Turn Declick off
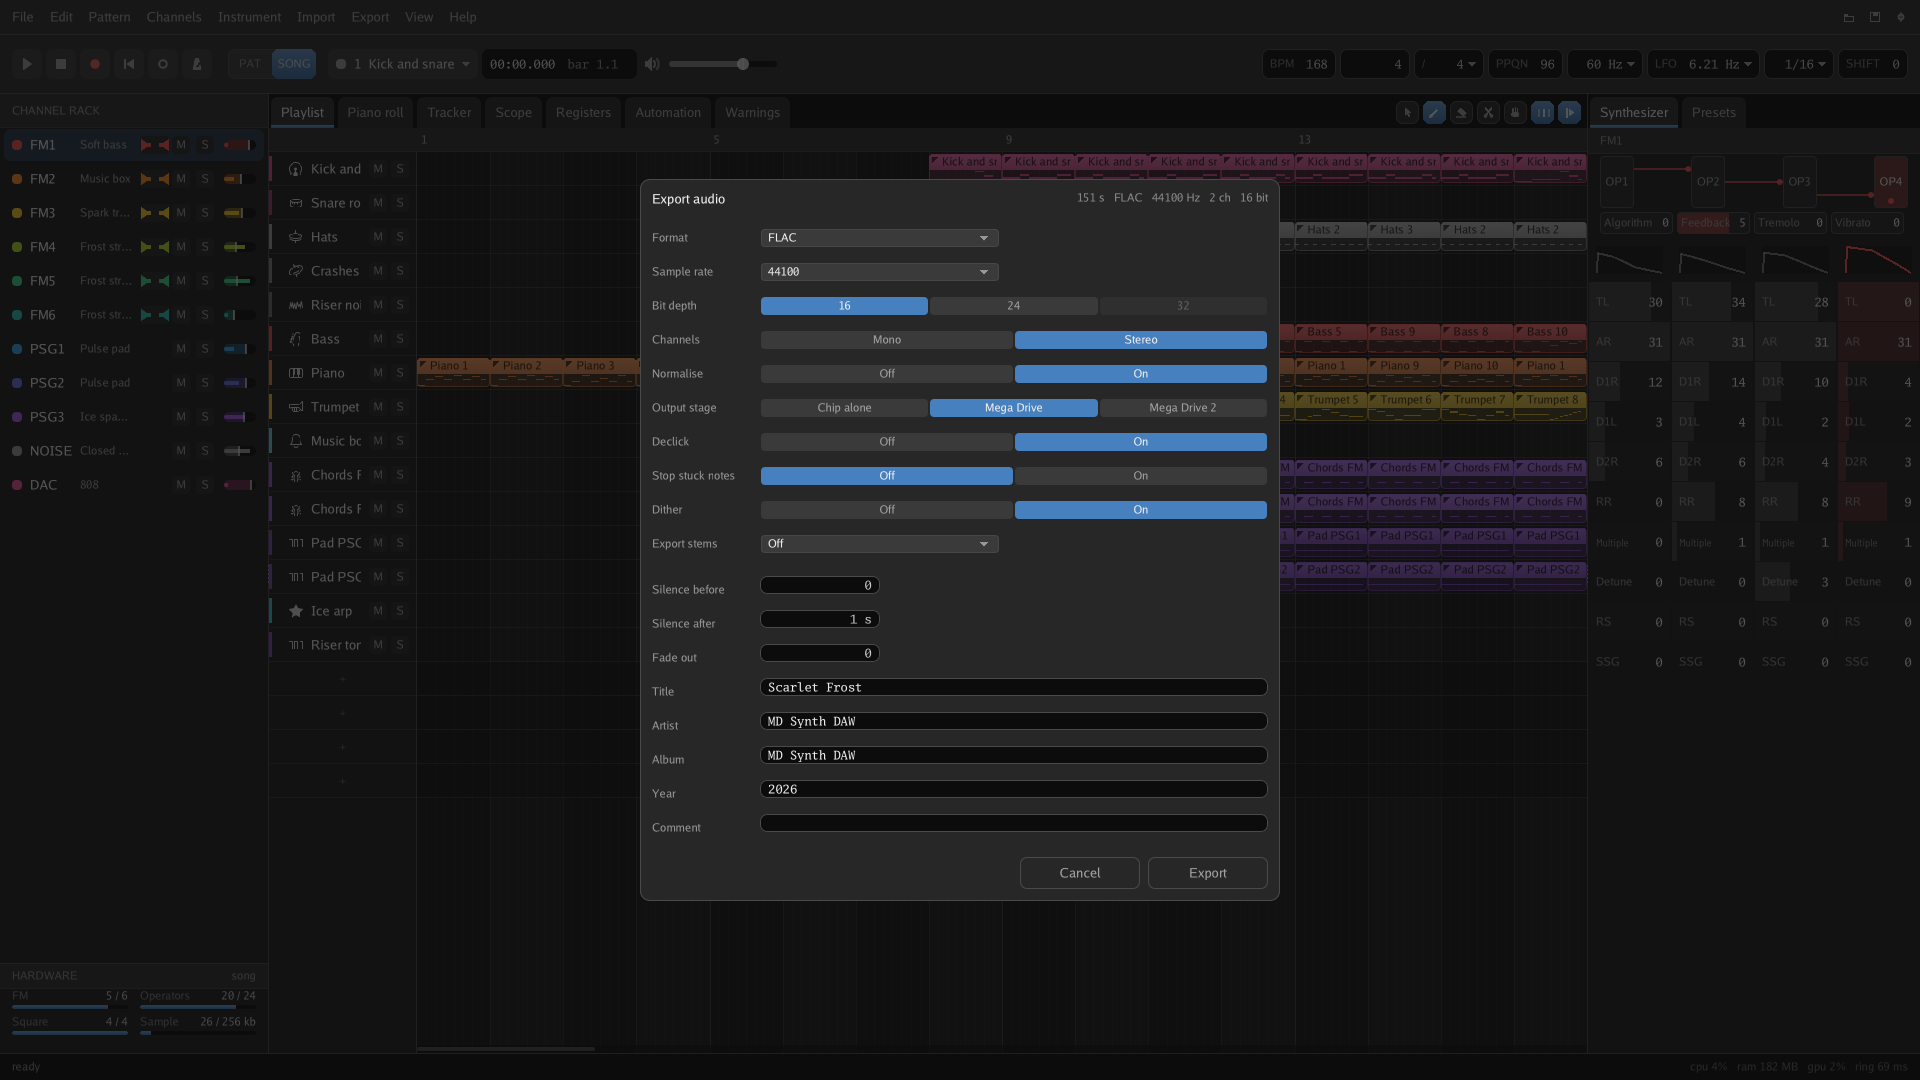 887,442
